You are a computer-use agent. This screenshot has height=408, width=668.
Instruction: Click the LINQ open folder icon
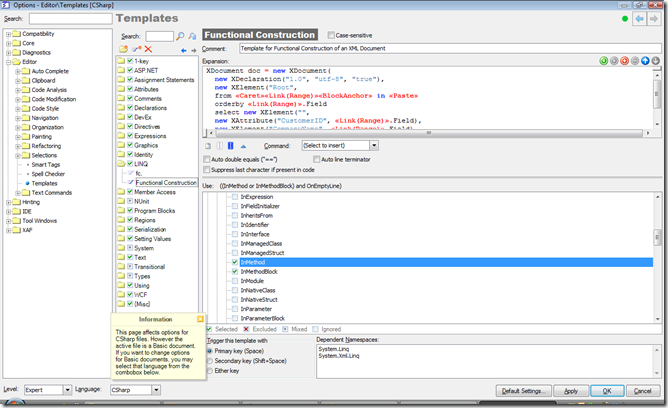[x=121, y=164]
